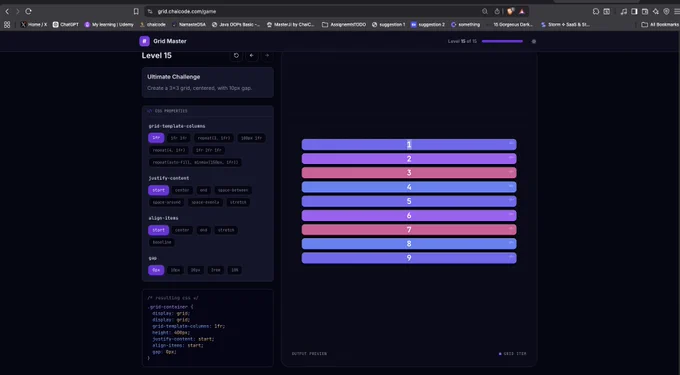This screenshot has width=680, height=375.
Task: Open site settings icon in address bar
Action: click(150, 11)
